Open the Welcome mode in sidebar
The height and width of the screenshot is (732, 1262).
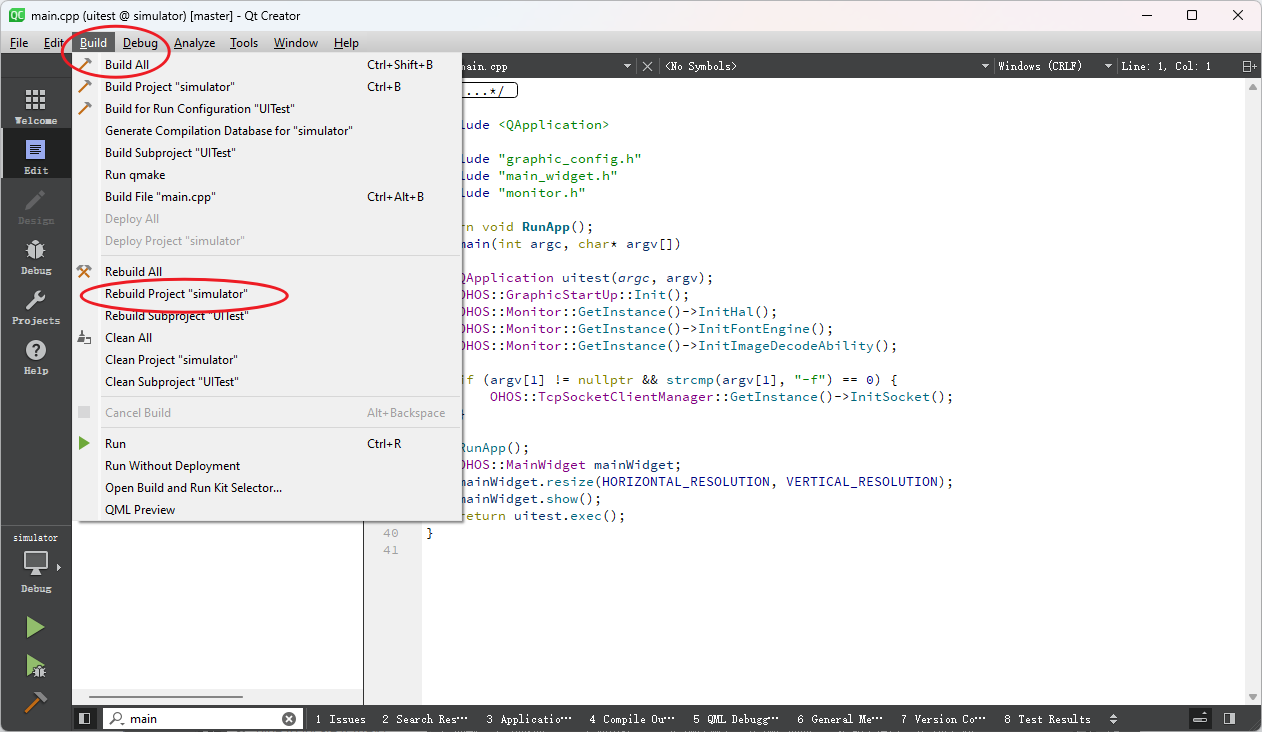pyautogui.click(x=35, y=106)
